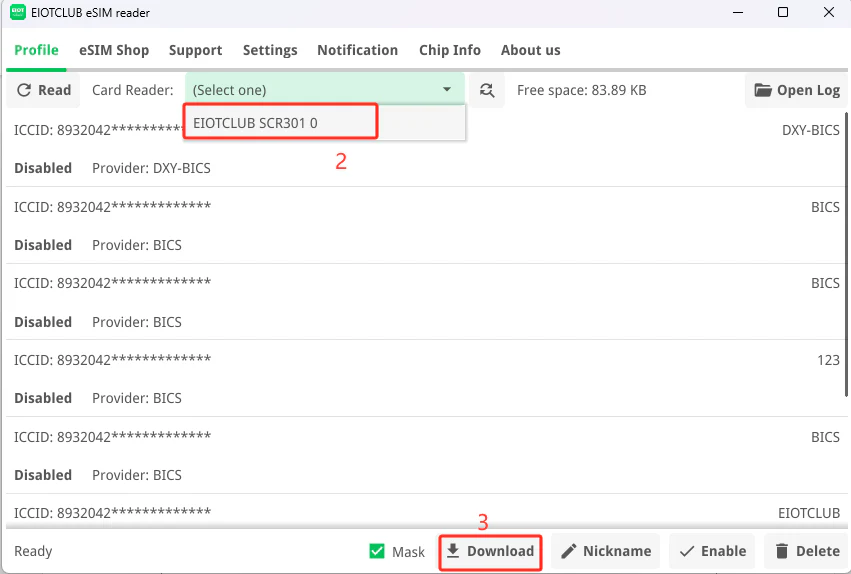Select the profile nicknamed 123
Image resolution: width=851 pixels, height=574 pixels.
coord(426,379)
